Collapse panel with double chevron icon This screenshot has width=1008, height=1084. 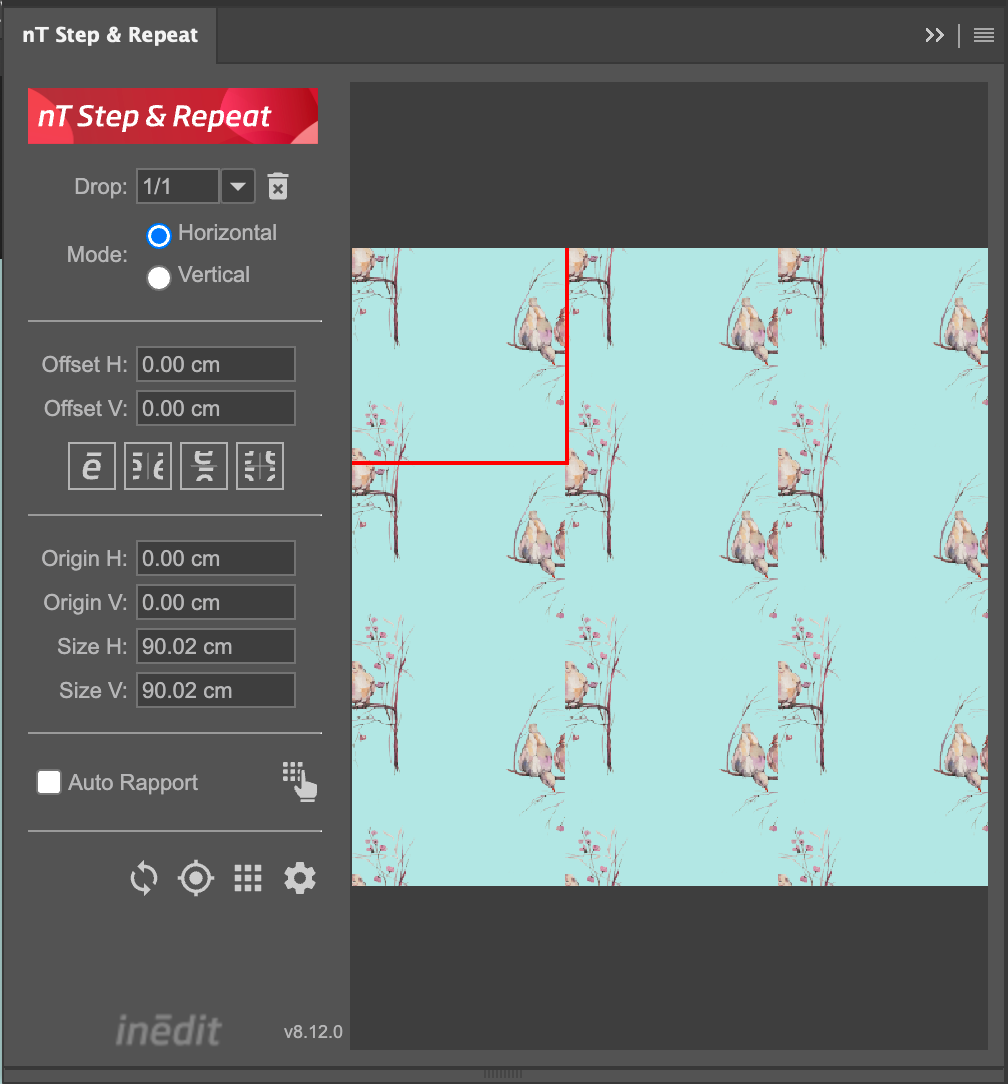coord(934,35)
